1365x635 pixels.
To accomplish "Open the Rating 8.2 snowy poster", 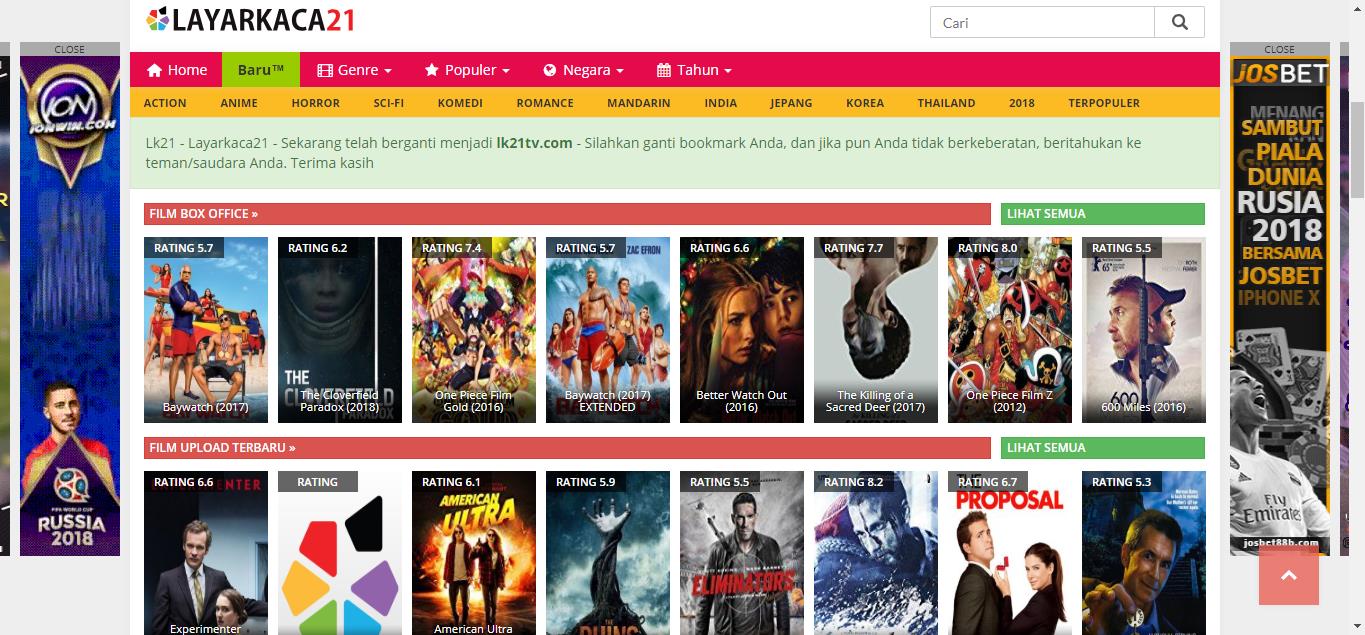I will click(876, 553).
